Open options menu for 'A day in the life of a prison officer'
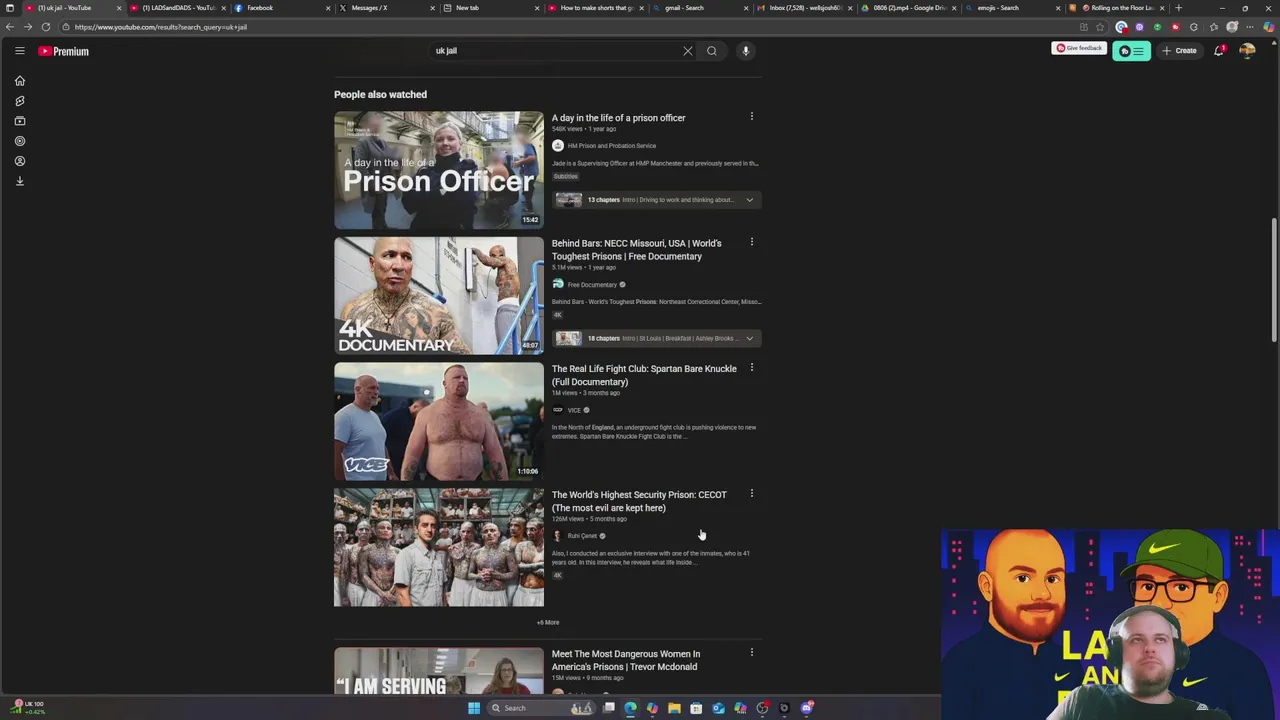 click(x=752, y=117)
